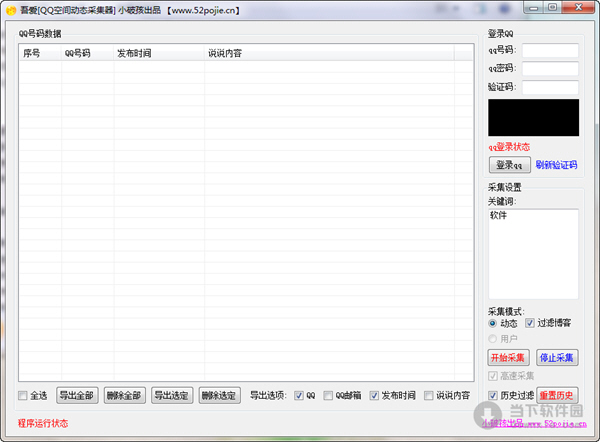Toggle the 发布时间 export checkbox
The width and height of the screenshot is (600, 442).
374,395
